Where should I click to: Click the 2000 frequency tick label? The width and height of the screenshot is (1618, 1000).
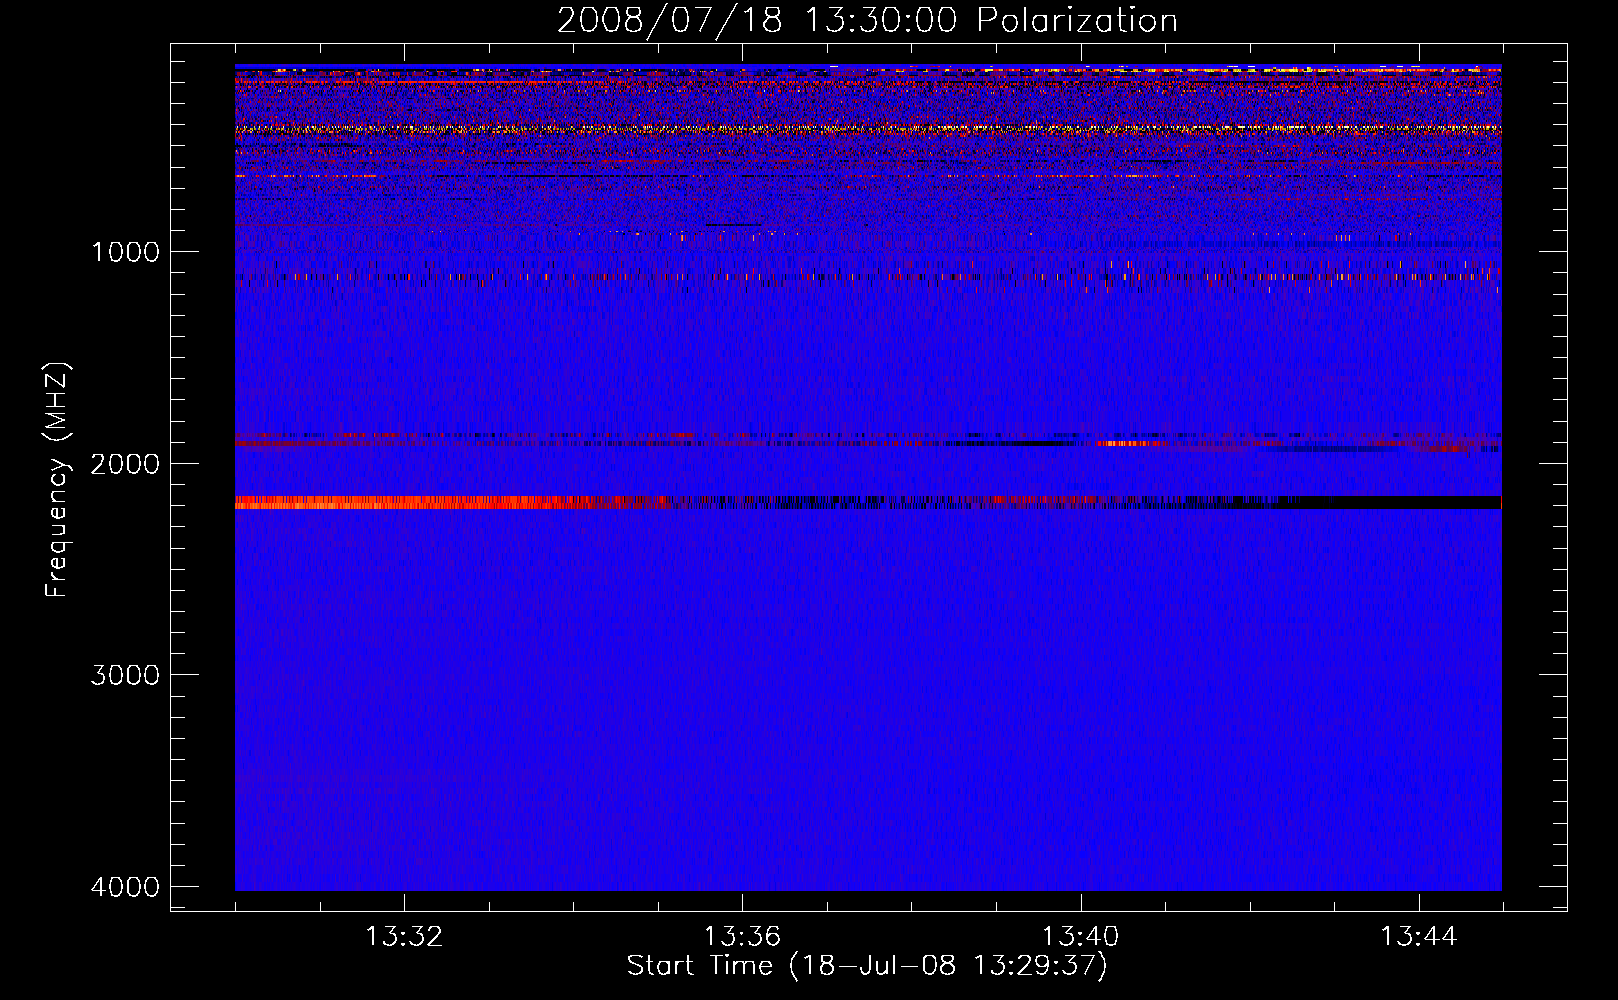125,464
